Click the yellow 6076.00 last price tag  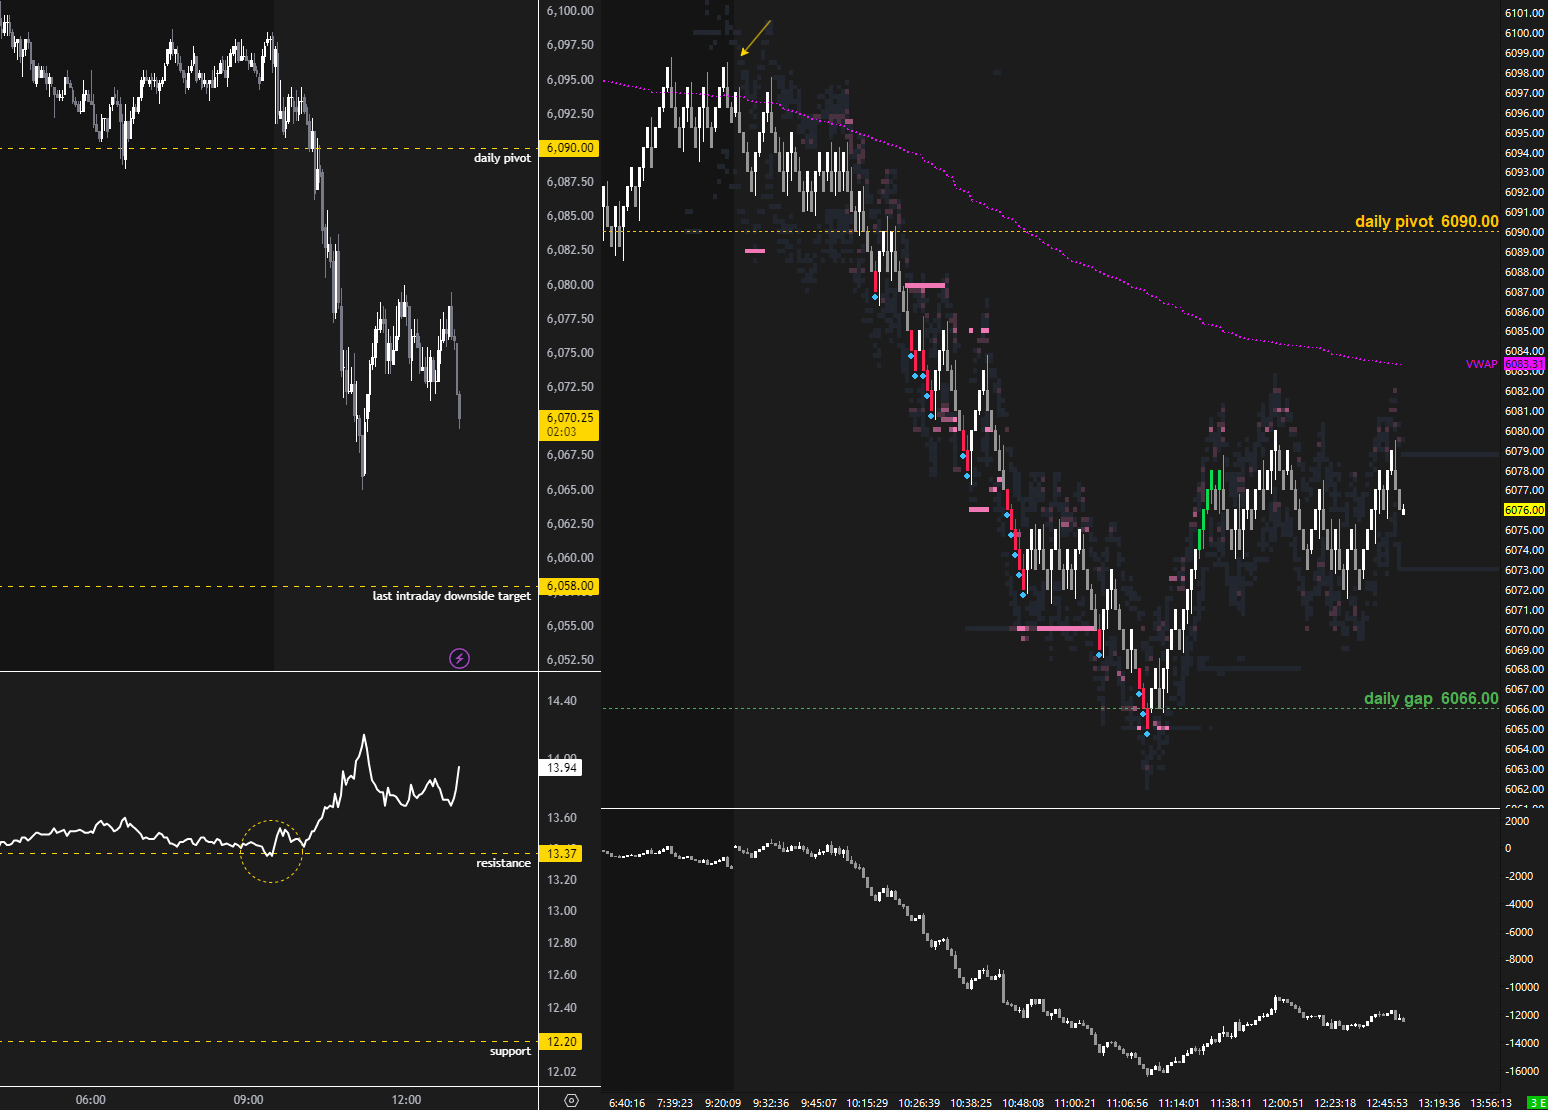tap(1524, 510)
